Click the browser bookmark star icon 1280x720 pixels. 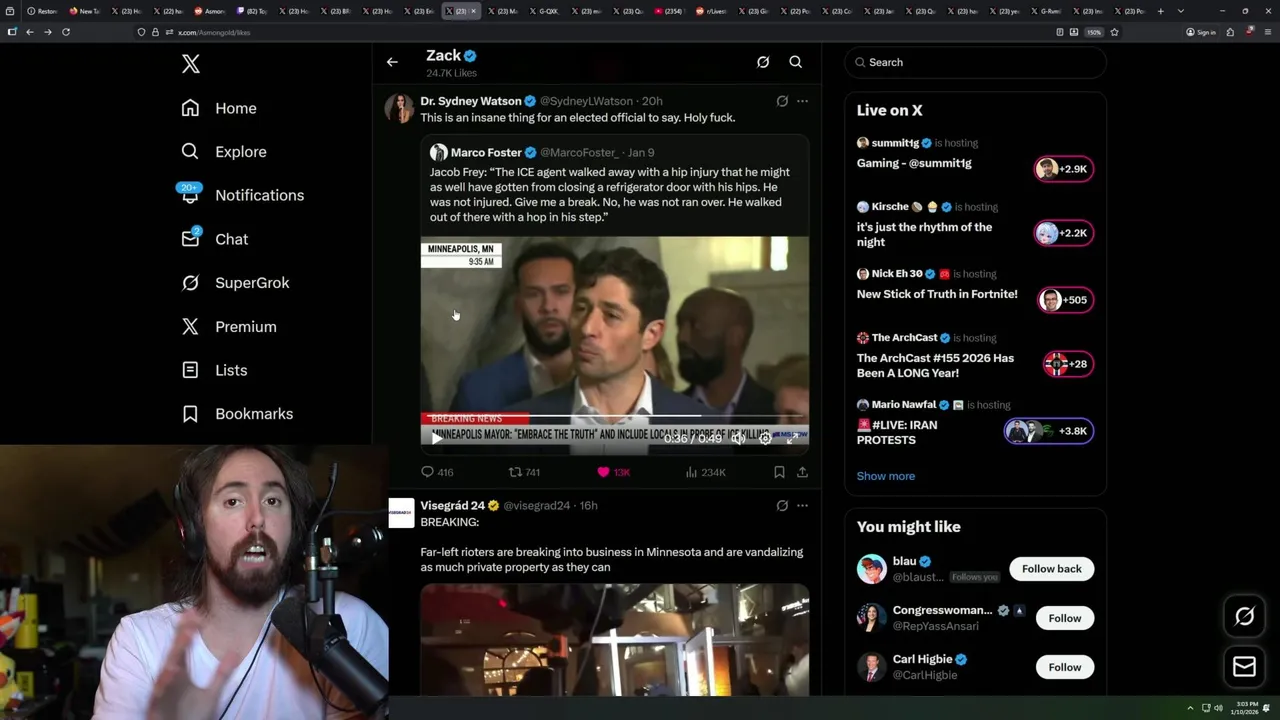[1114, 32]
